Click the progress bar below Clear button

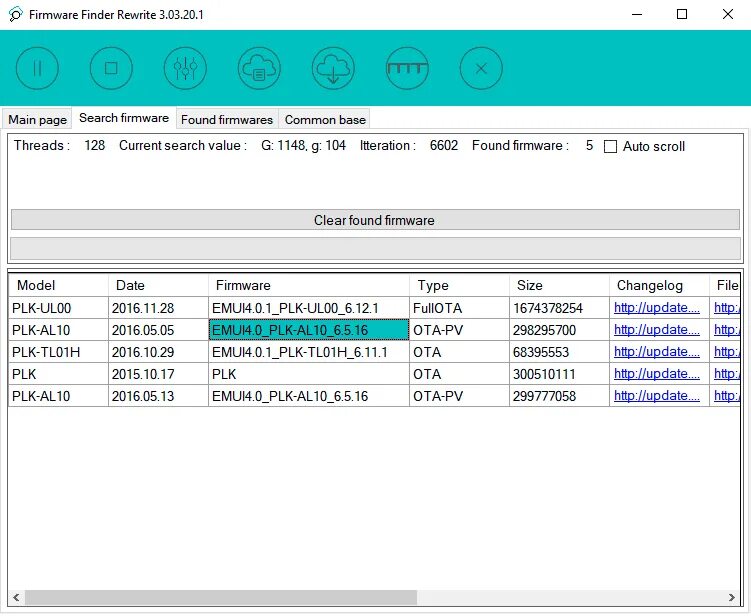pyautogui.click(x=376, y=249)
